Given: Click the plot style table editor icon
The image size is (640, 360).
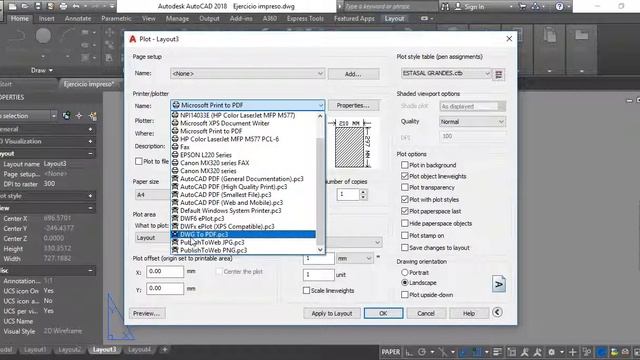Looking at the screenshot, I should click(499, 74).
